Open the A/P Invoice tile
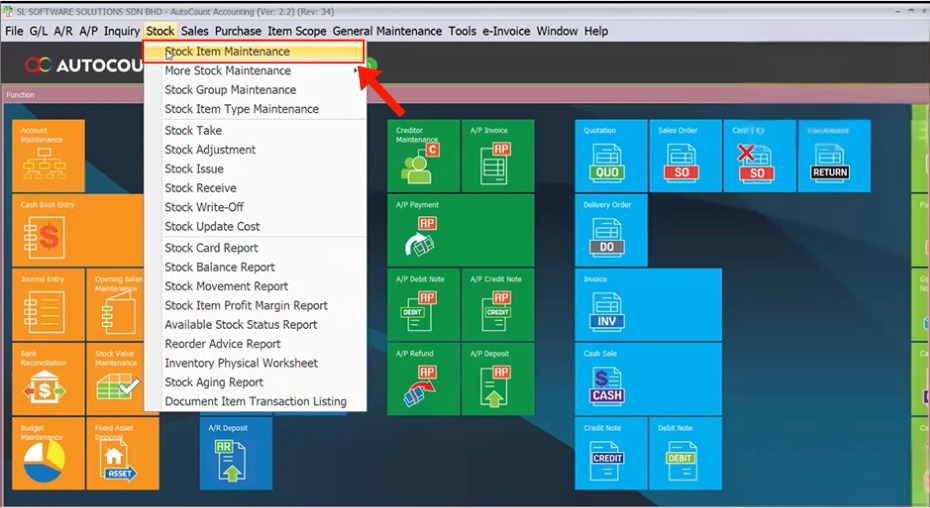 [498, 156]
